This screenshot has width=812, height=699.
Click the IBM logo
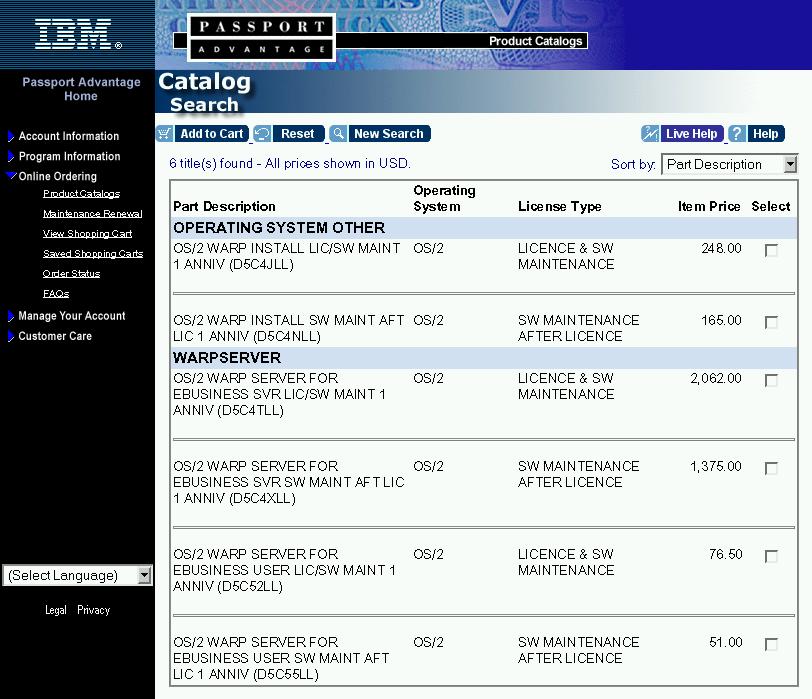[x=78, y=35]
